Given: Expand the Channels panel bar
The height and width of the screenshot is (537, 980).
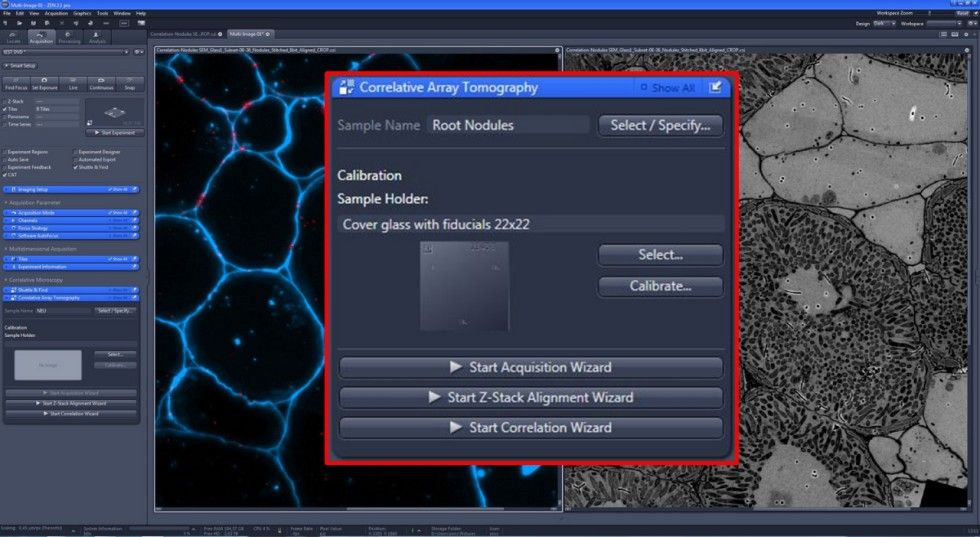Looking at the screenshot, I should tap(71, 220).
